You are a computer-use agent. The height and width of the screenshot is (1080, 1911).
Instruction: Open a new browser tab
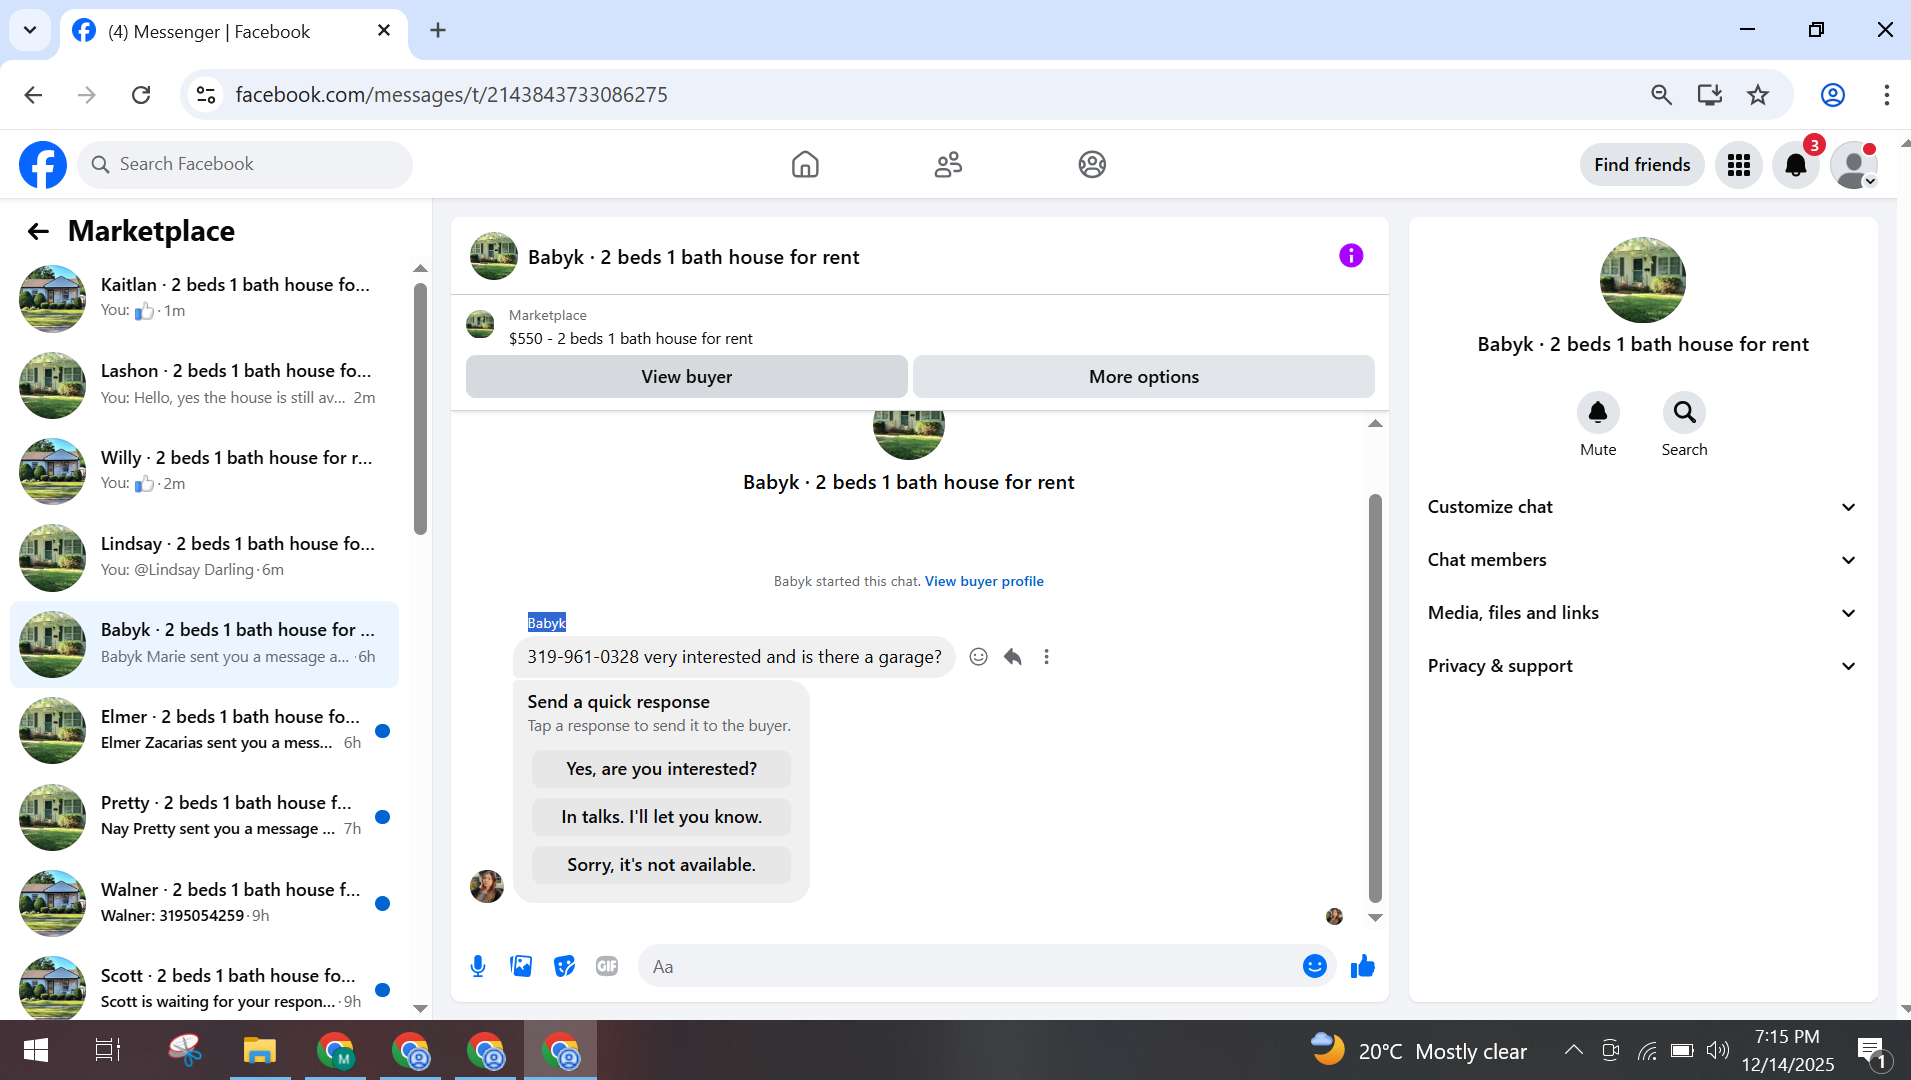pos(438,30)
